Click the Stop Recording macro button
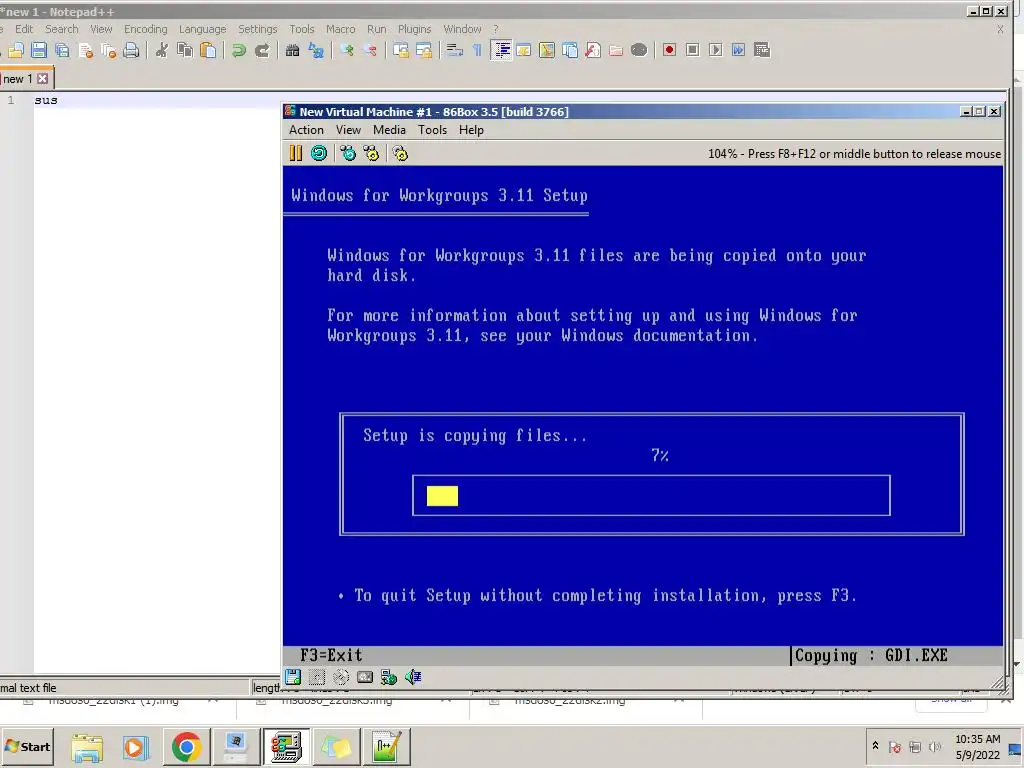The image size is (1024, 768). [693, 50]
